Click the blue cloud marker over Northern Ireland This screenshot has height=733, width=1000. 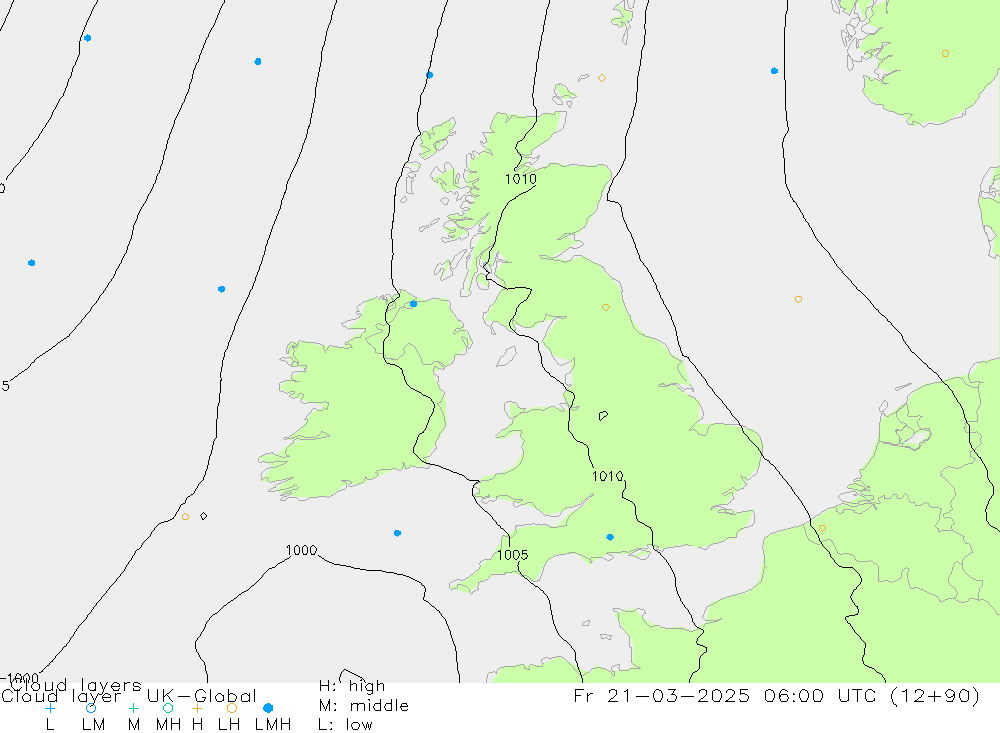coord(413,304)
